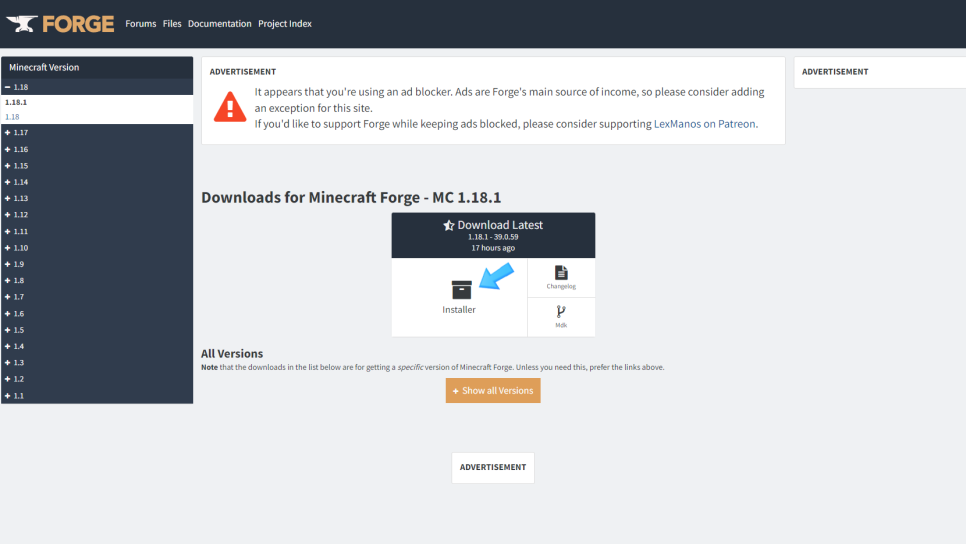Select the 1.18 sub-version link

(12, 116)
